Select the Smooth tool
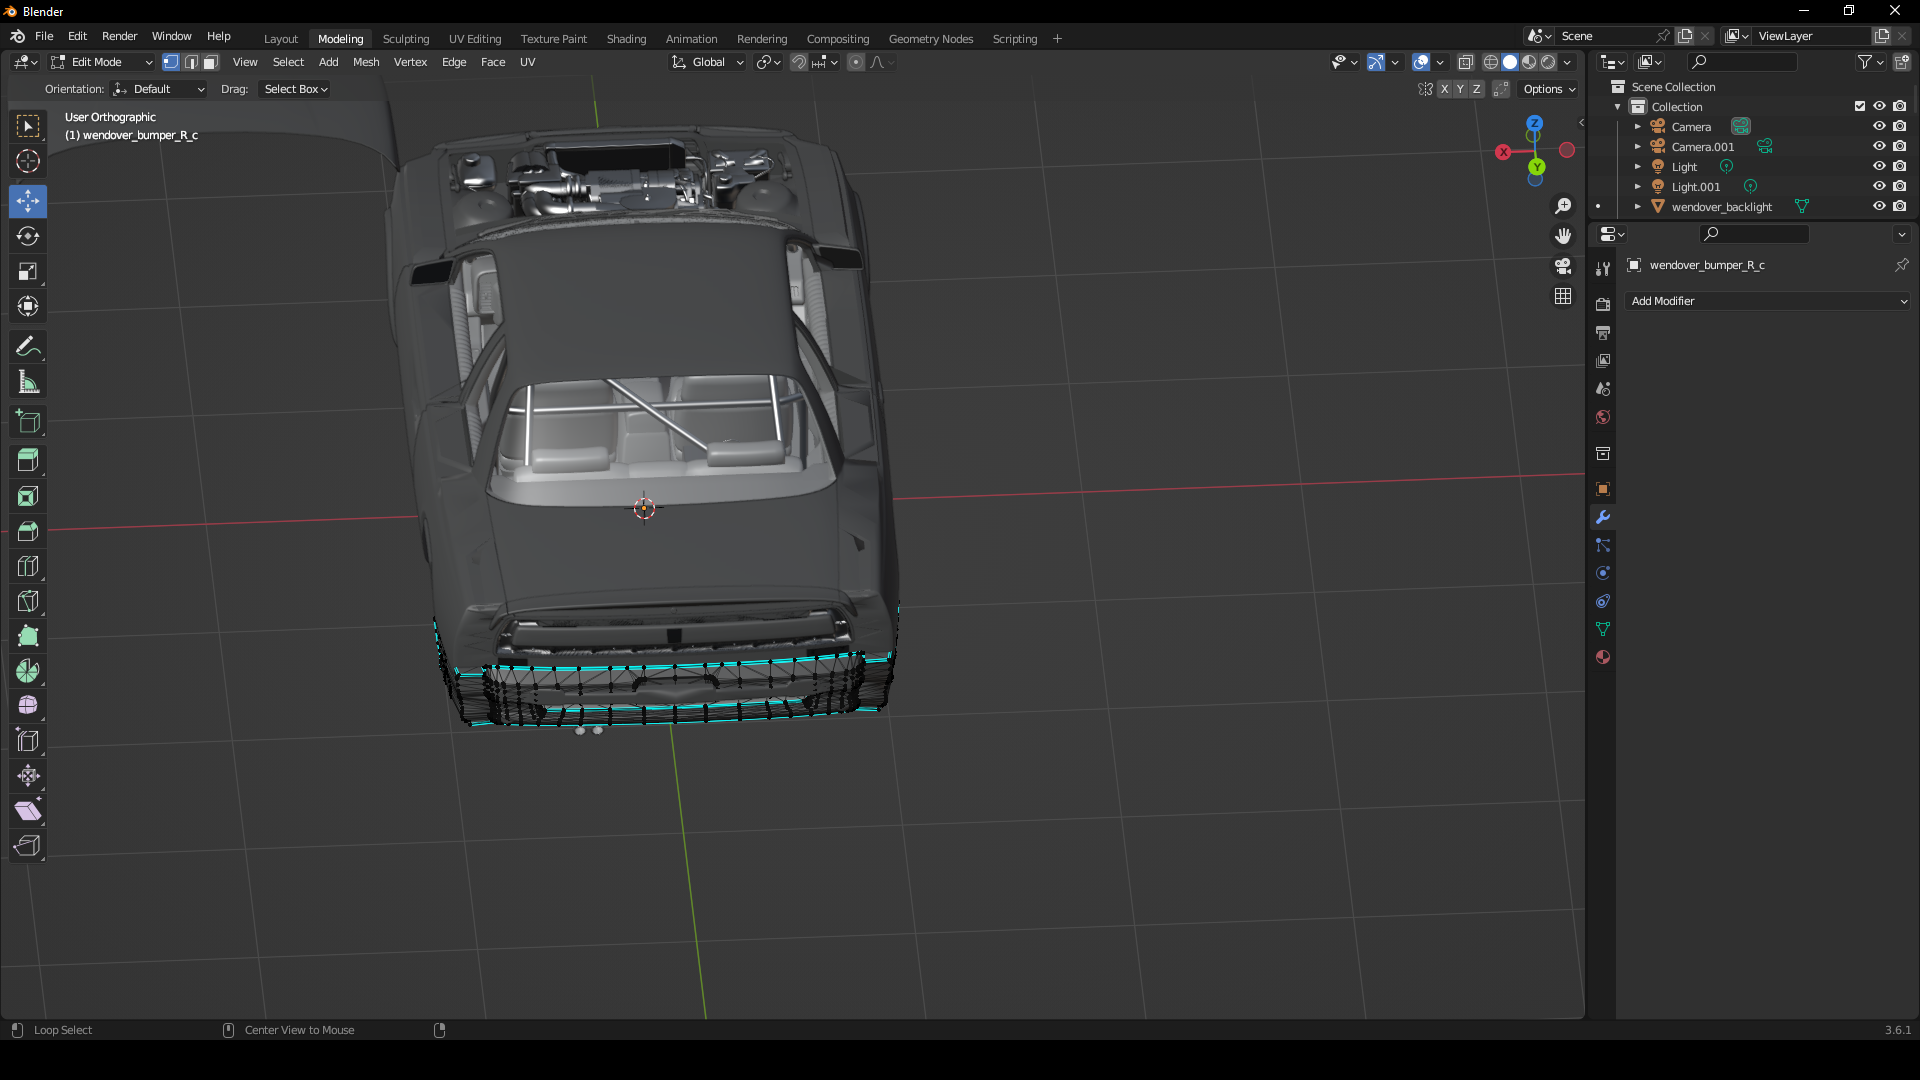This screenshot has width=1920, height=1080. click(28, 706)
